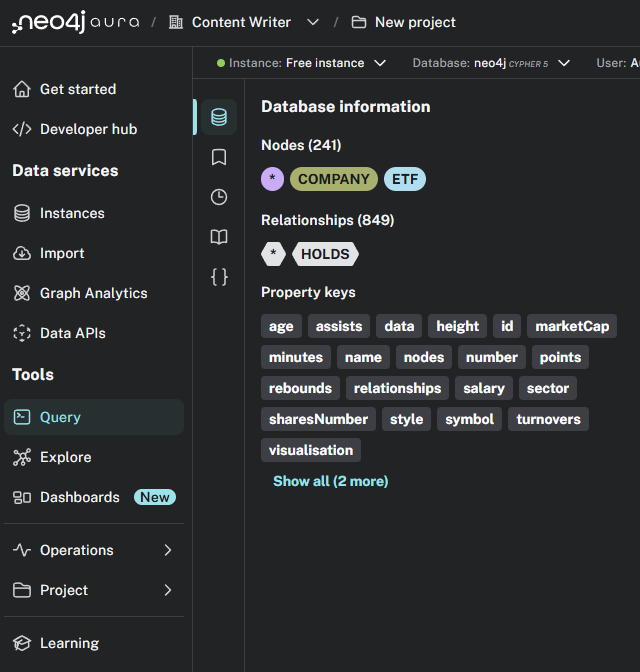Click the assists property key
This screenshot has width=640, height=672.
coord(339,326)
